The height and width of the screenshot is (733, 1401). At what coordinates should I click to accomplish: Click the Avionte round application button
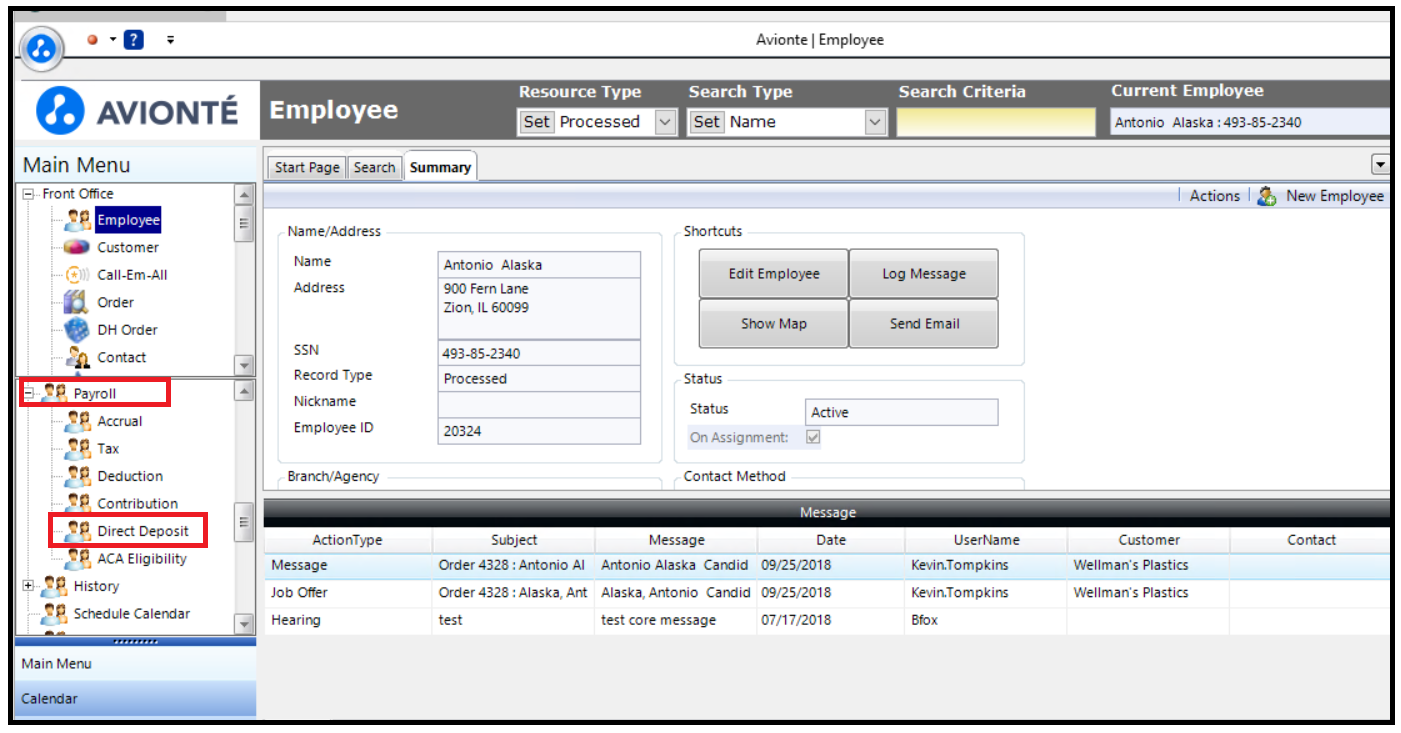click(42, 47)
